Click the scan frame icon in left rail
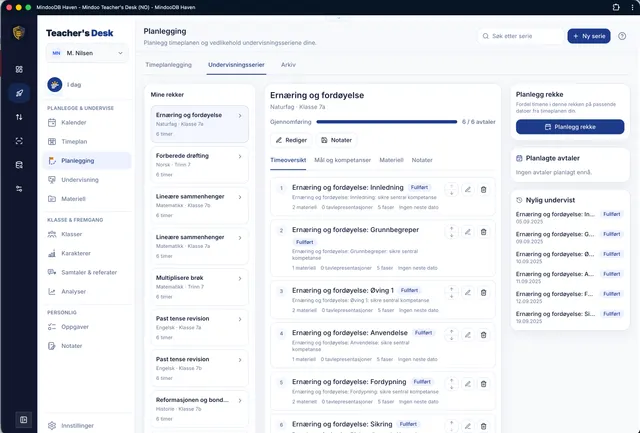640x433 pixels. pos(19,141)
